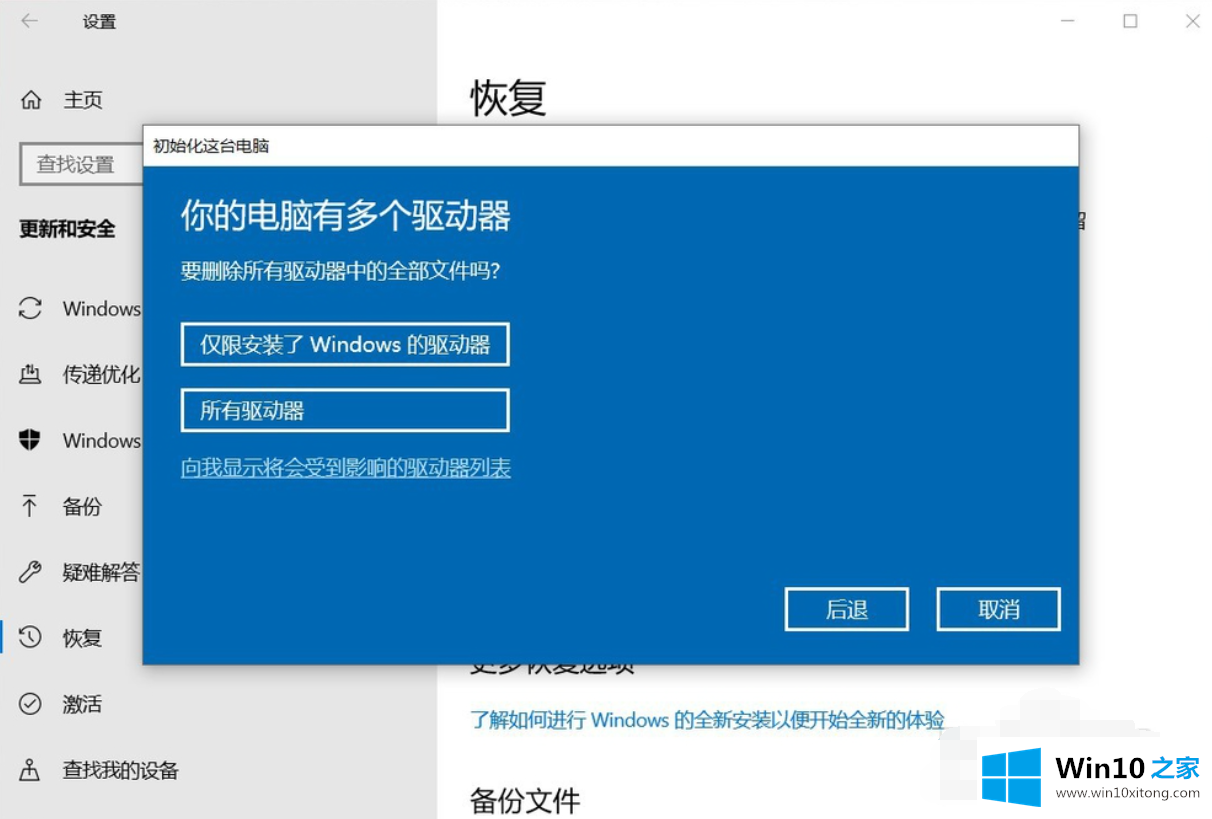The height and width of the screenshot is (819, 1212).
Task: Maximize the Settings window
Action: tap(1130, 21)
